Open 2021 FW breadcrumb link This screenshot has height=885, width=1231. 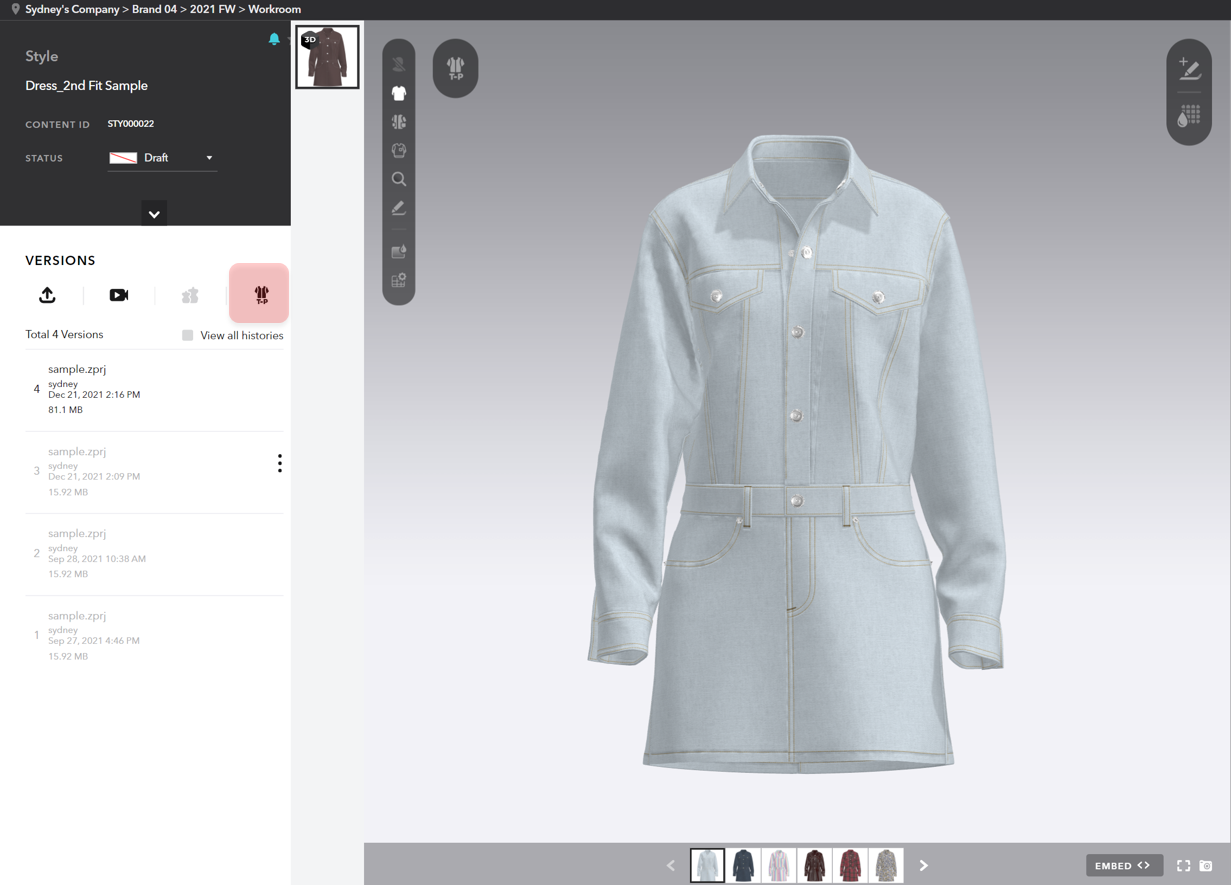[213, 9]
